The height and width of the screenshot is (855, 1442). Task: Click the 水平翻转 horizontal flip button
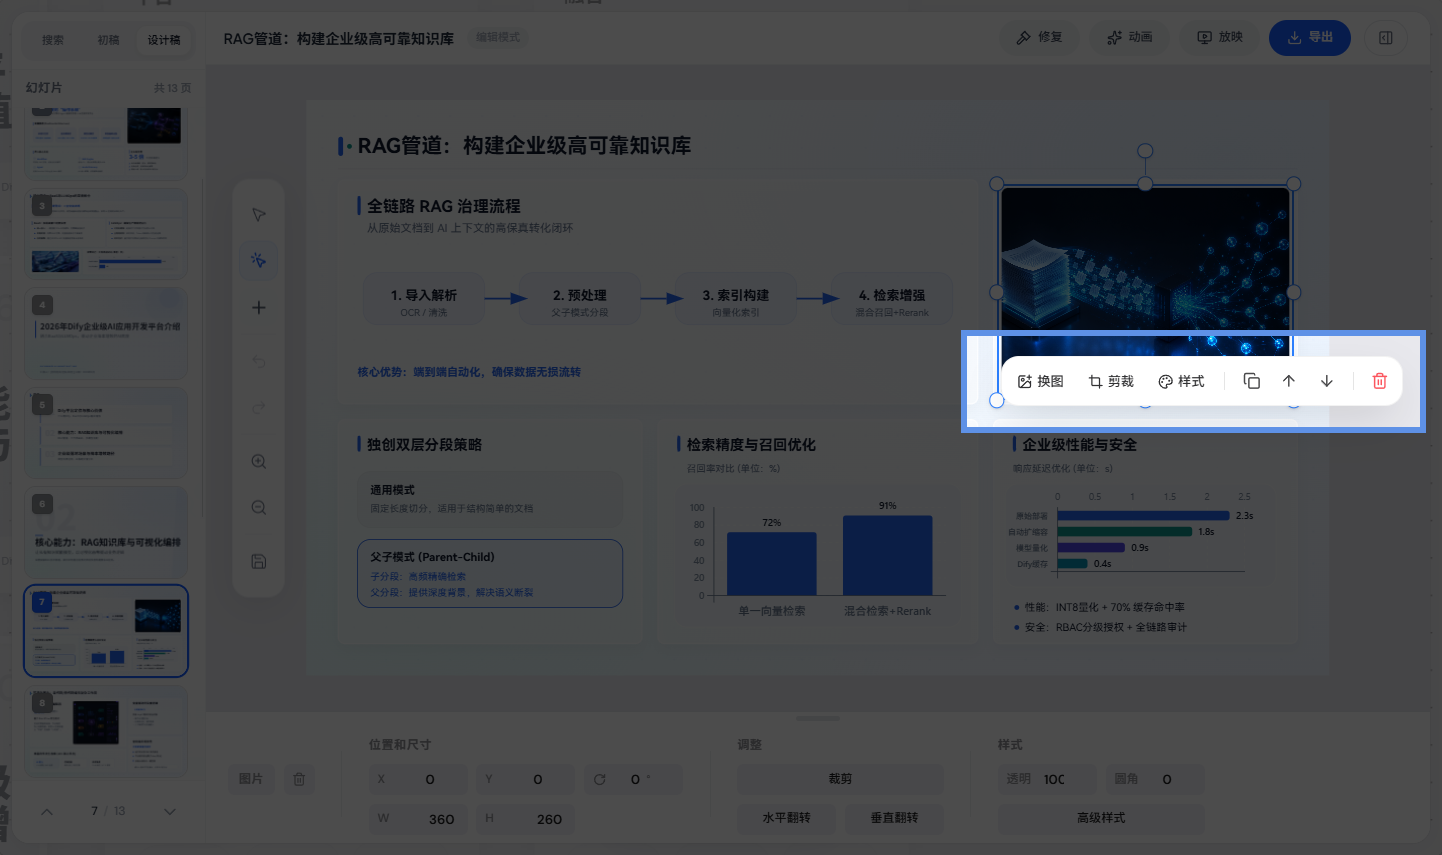pos(786,818)
